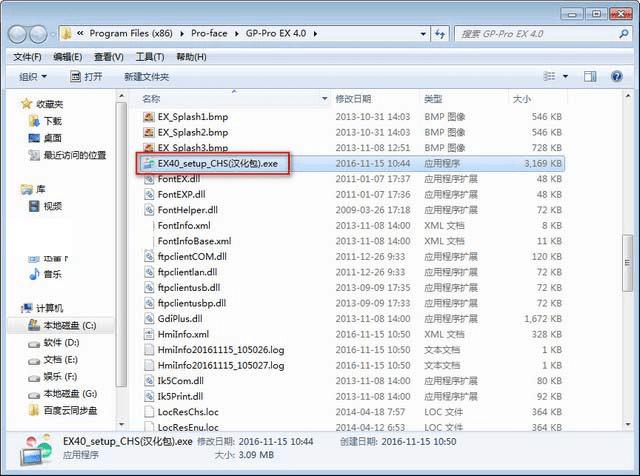Select the FontHelper.dll file icon

(149, 210)
